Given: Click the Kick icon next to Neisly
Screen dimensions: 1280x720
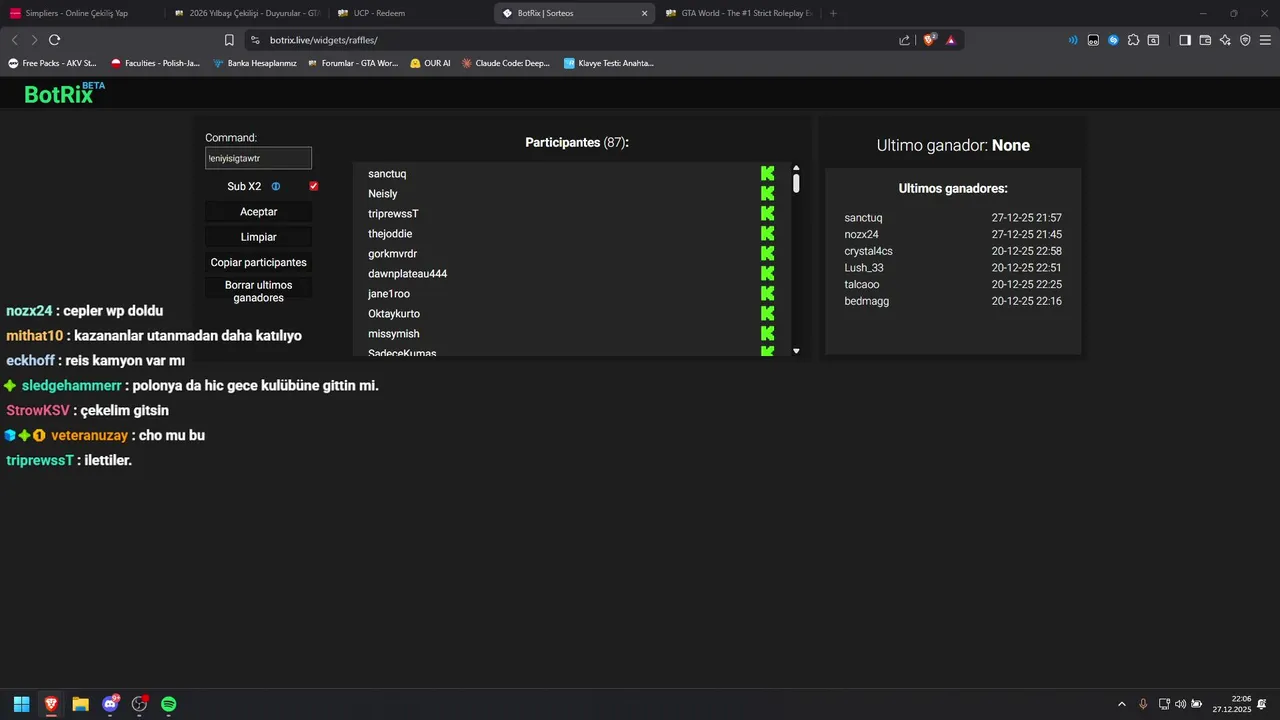Looking at the screenshot, I should pos(767,194).
